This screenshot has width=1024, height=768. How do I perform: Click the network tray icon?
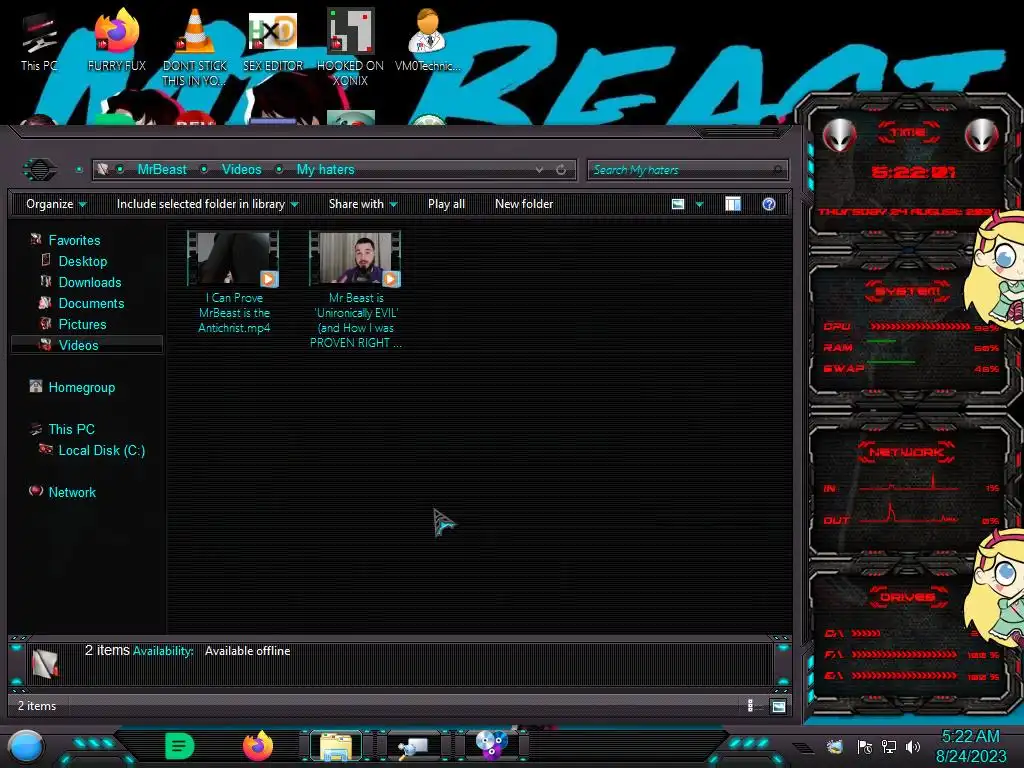889,746
